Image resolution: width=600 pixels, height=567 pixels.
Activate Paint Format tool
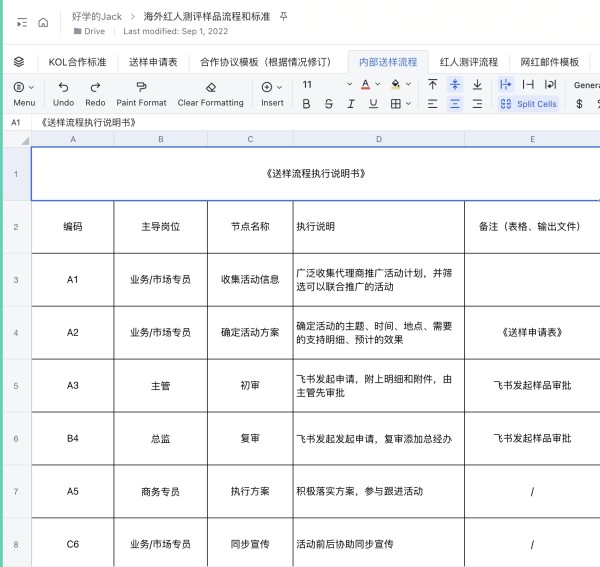coord(141,94)
